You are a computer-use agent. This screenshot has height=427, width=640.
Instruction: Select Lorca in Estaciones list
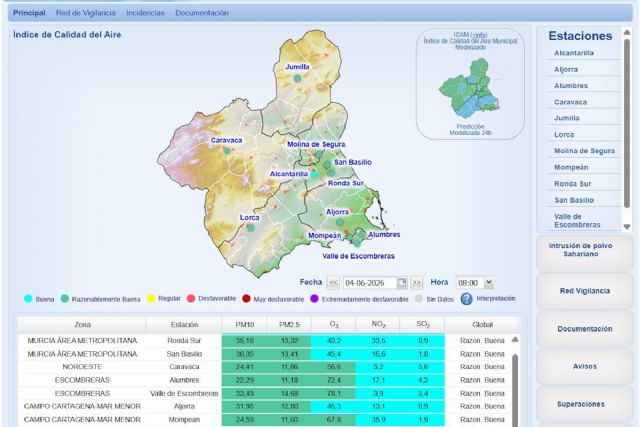[x=564, y=134]
